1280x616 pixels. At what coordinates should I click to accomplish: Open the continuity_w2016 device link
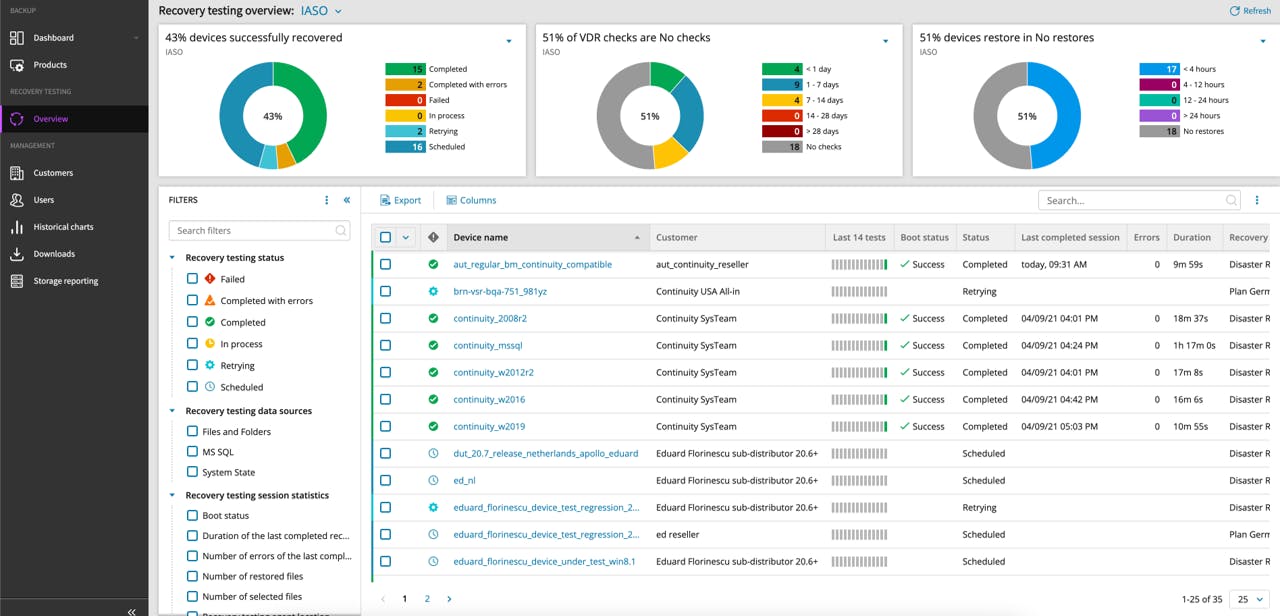tap(489, 400)
